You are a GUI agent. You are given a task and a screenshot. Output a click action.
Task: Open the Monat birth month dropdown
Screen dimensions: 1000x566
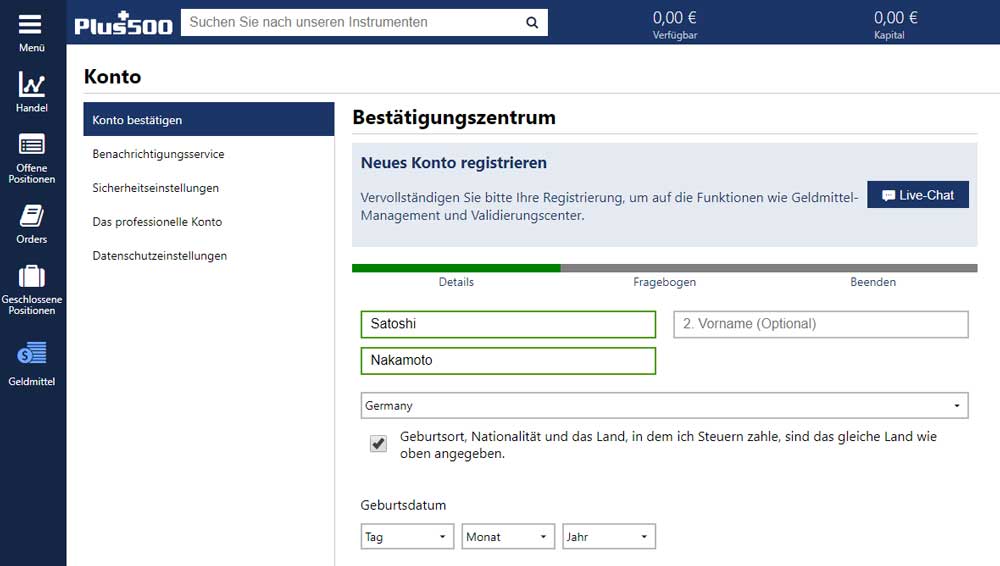point(508,537)
